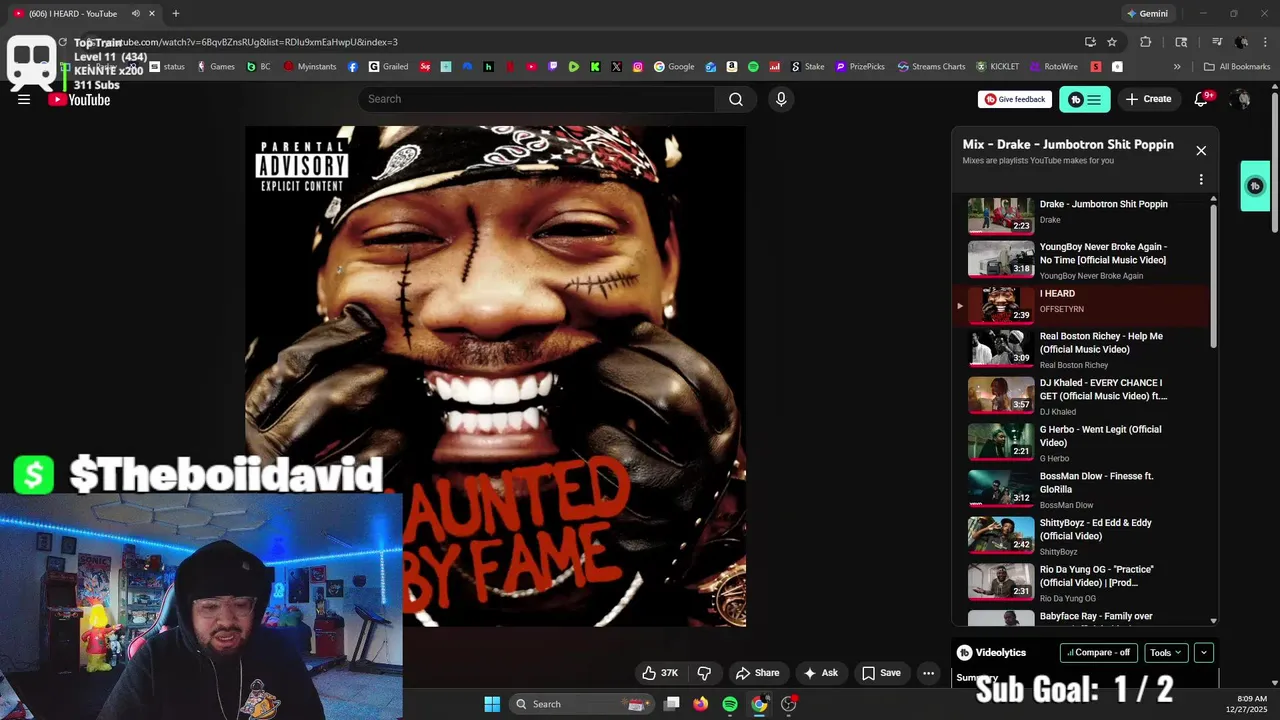Open the Create menu
The width and height of the screenshot is (1280, 720).
[1148, 99]
